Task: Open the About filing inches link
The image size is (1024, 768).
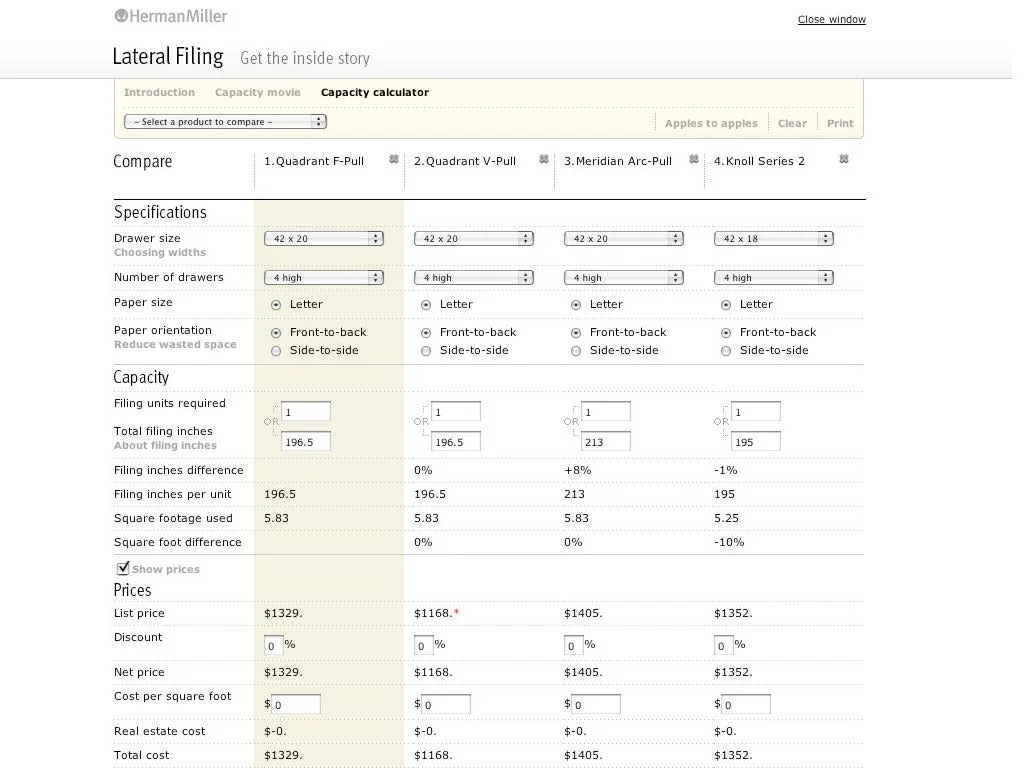Action: 165,445
